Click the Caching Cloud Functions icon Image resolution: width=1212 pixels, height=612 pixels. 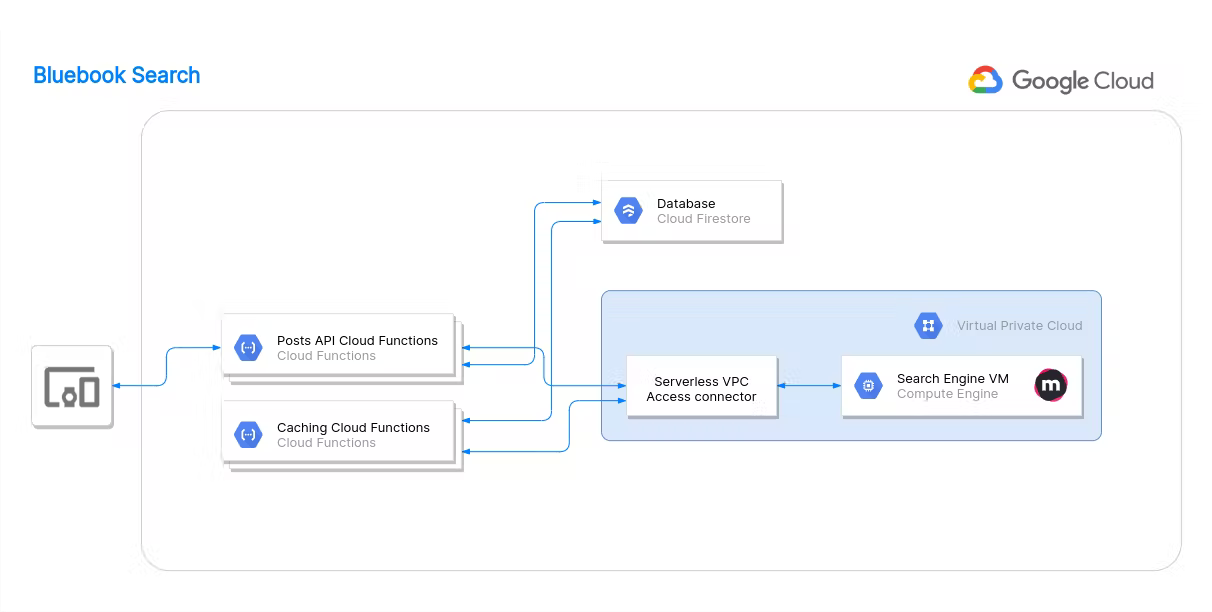tap(248, 434)
